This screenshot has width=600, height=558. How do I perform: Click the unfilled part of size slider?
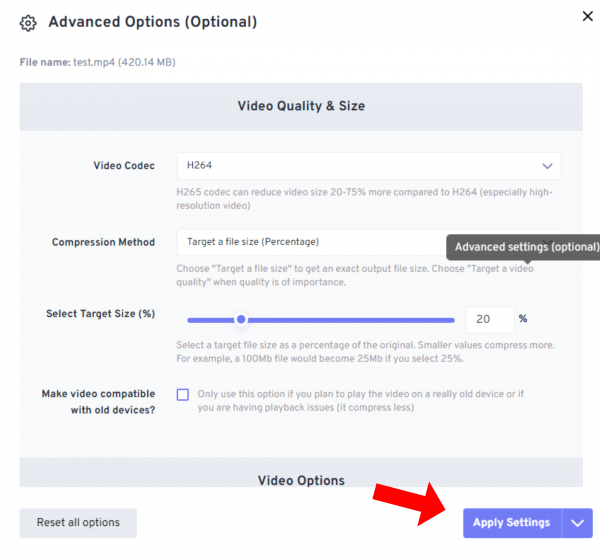[x=350, y=320]
